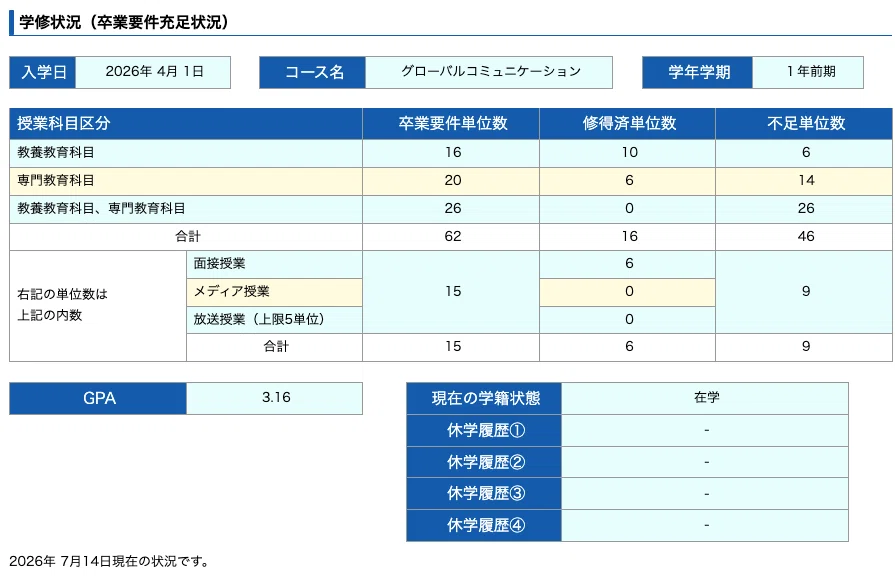895x577 pixels.
Task: Click the lower 合計 label in the row with 15
Action: coord(275,347)
